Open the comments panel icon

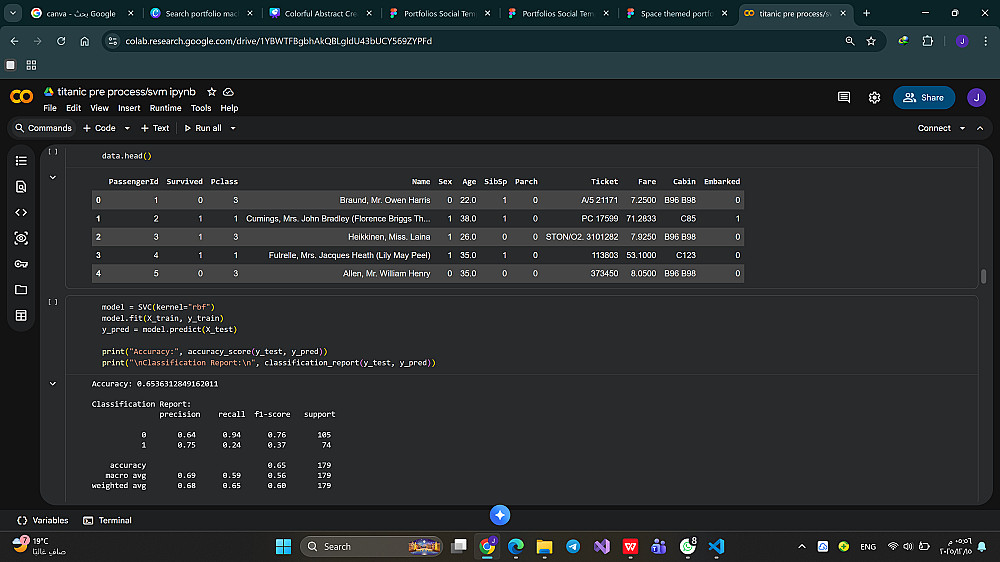[844, 97]
